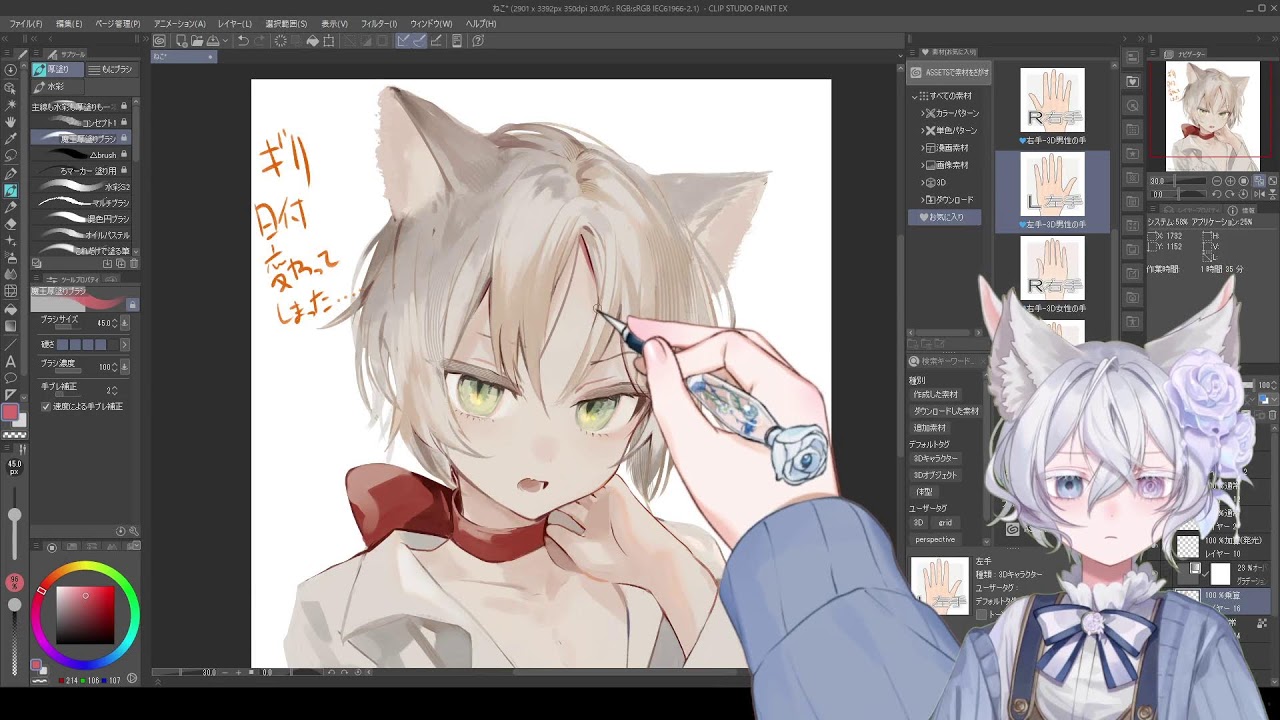Click the help question mark icon

(x=478, y=41)
